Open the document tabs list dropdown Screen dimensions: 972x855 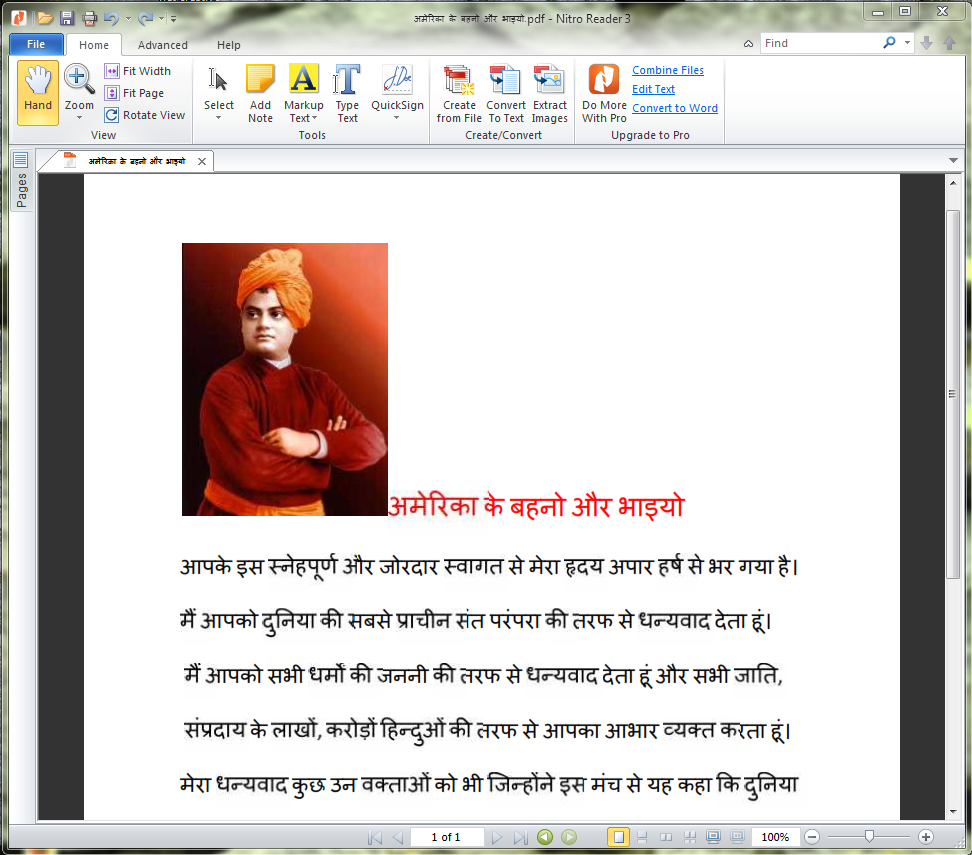(x=953, y=161)
